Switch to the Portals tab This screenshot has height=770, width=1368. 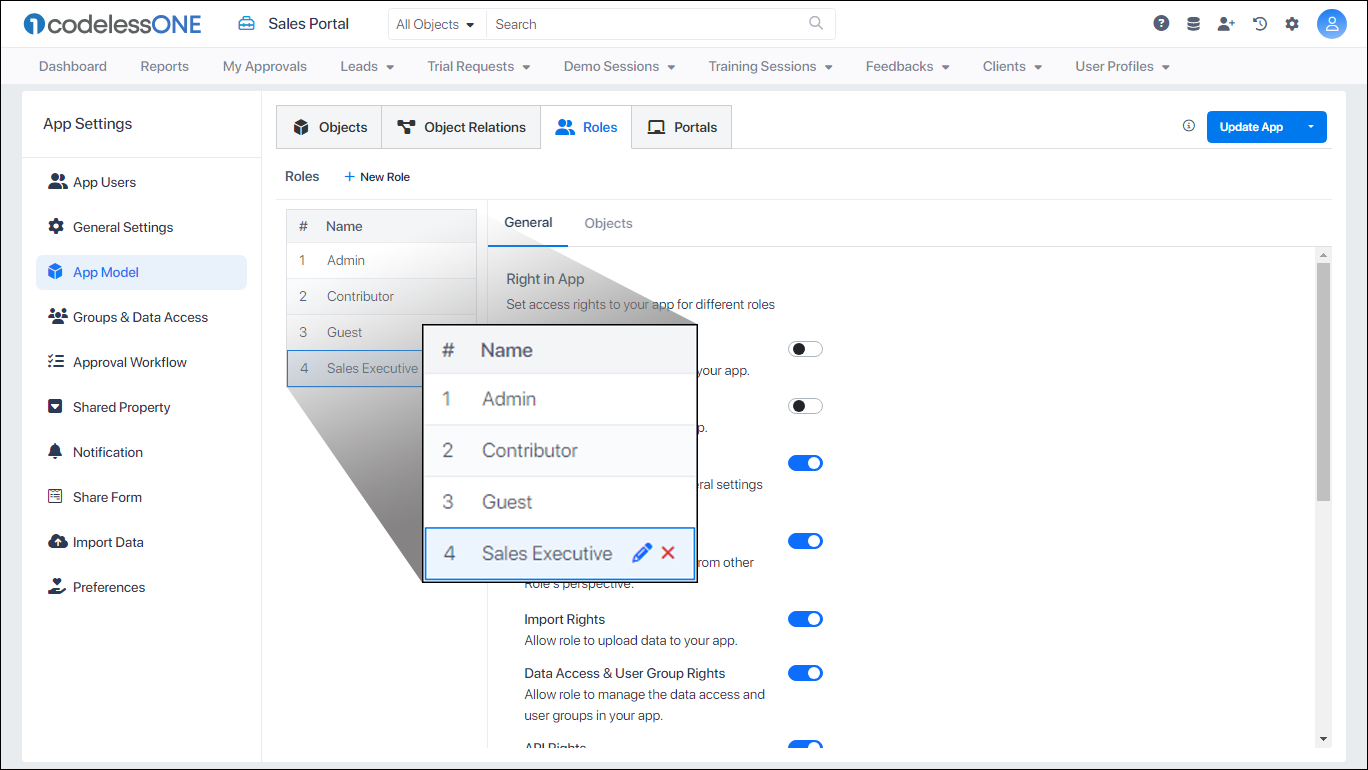pos(681,127)
